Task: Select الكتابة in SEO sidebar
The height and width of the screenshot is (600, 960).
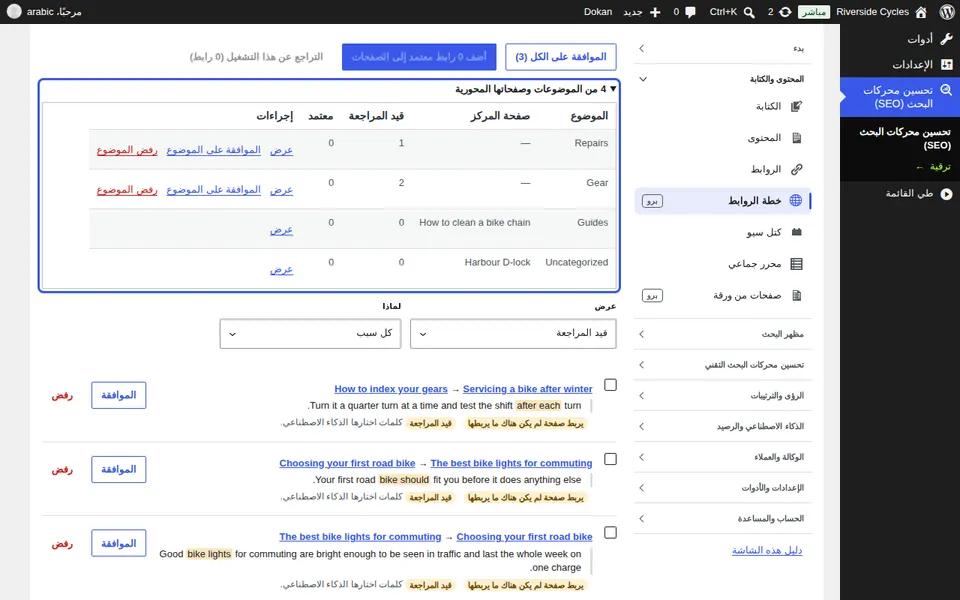Action: (768, 107)
